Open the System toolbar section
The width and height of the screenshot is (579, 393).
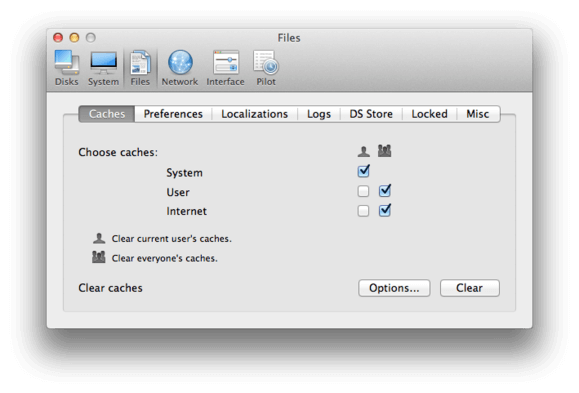[x=103, y=68]
